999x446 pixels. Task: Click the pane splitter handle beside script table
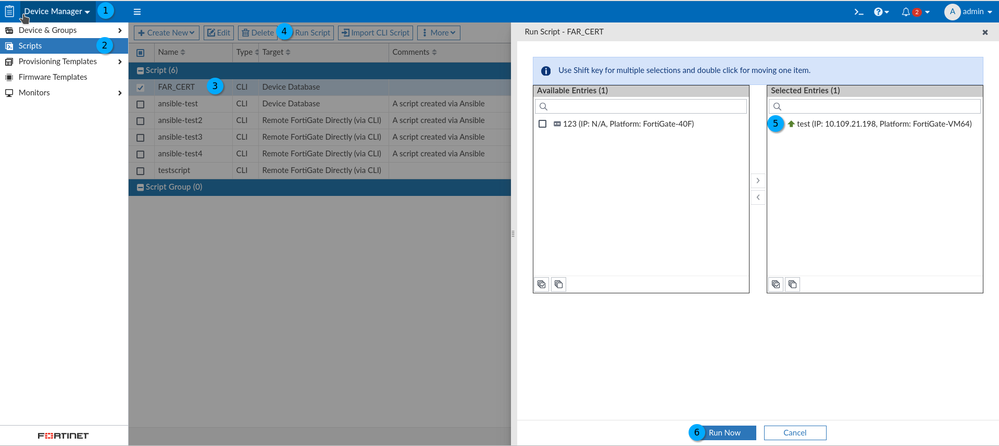coord(513,234)
